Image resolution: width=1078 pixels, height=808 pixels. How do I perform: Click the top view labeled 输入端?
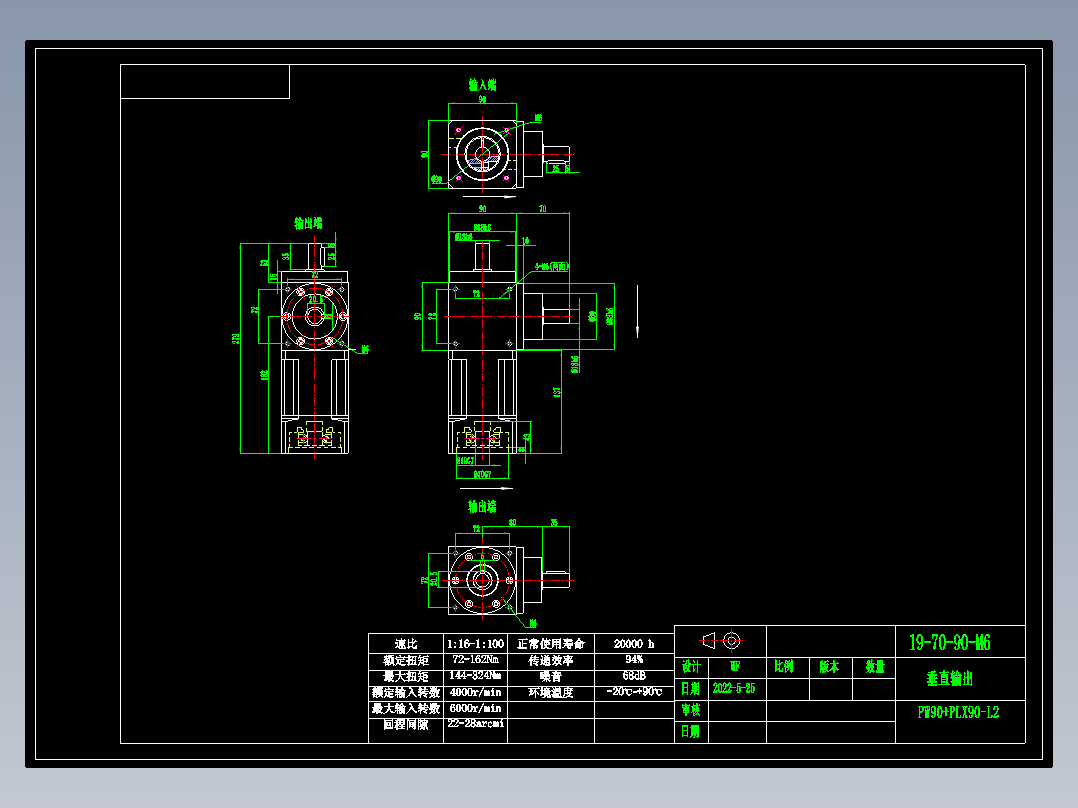[483, 152]
